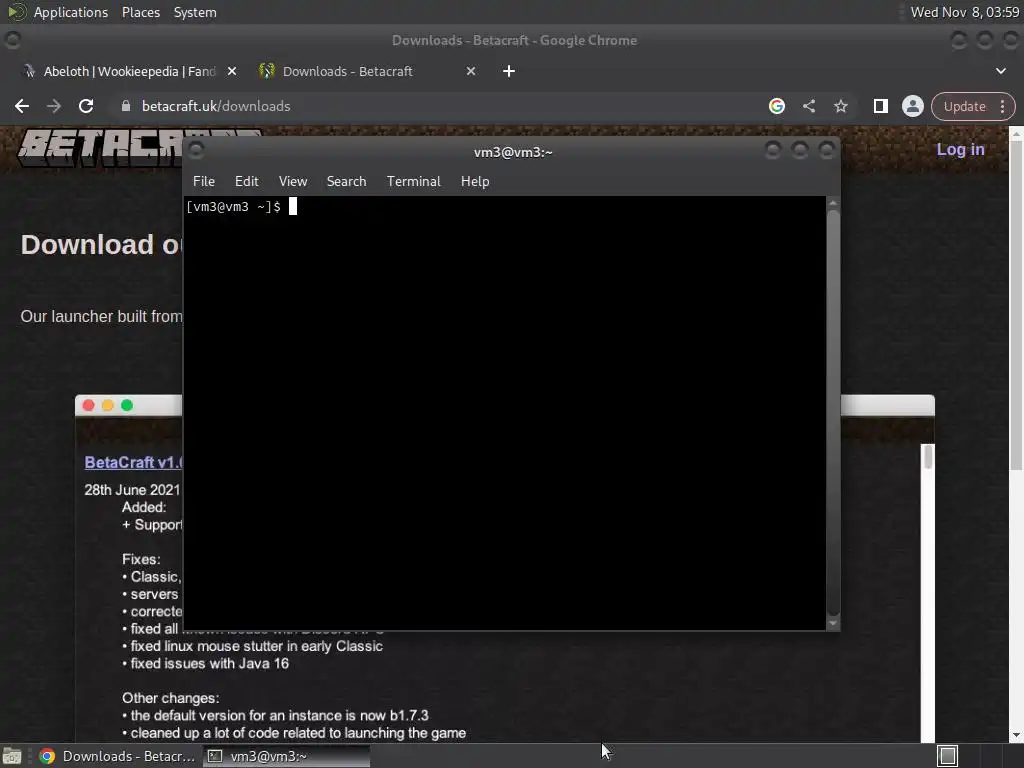Click terminal scrollbar down arrow

pos(833,623)
